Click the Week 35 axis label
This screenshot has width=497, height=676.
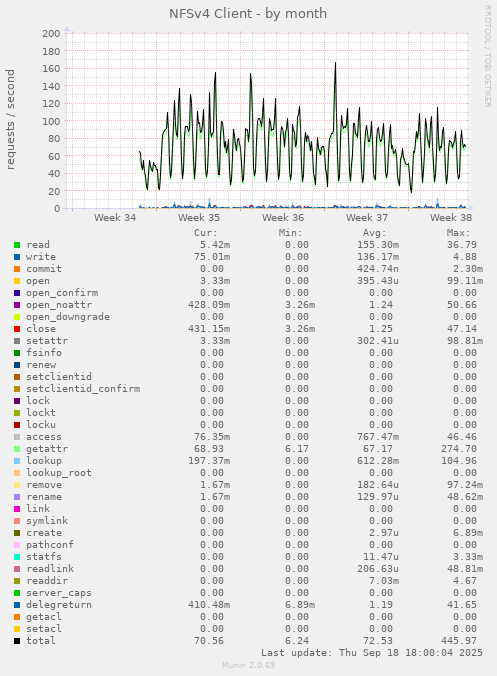(x=199, y=218)
